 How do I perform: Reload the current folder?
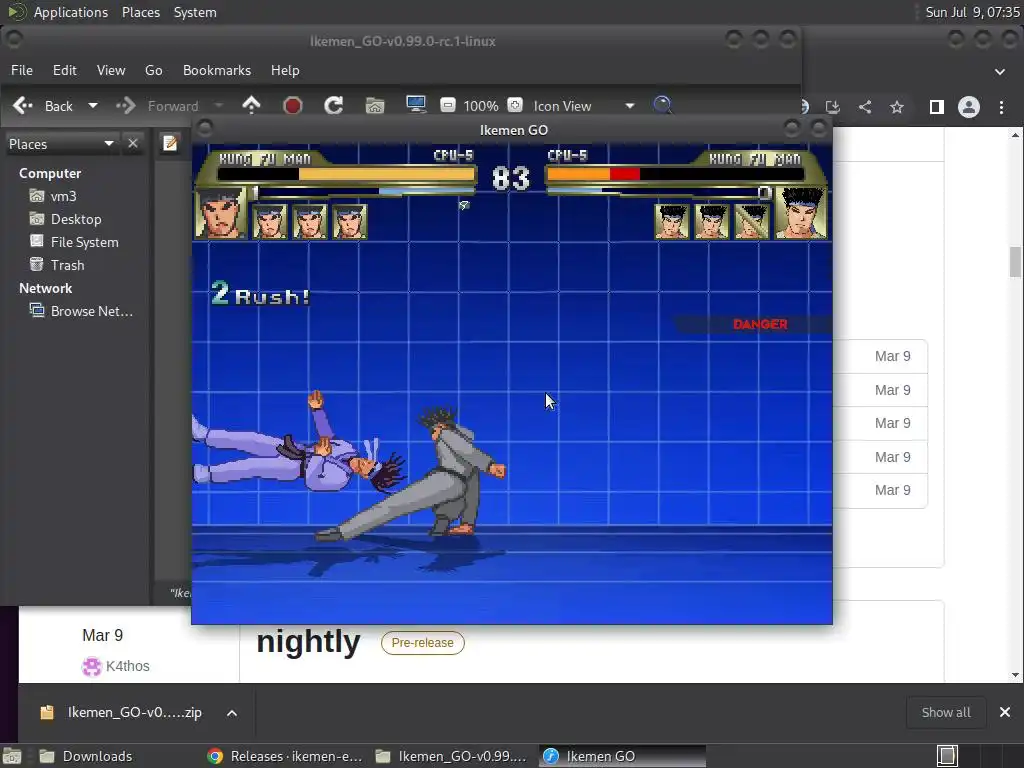tap(334, 106)
